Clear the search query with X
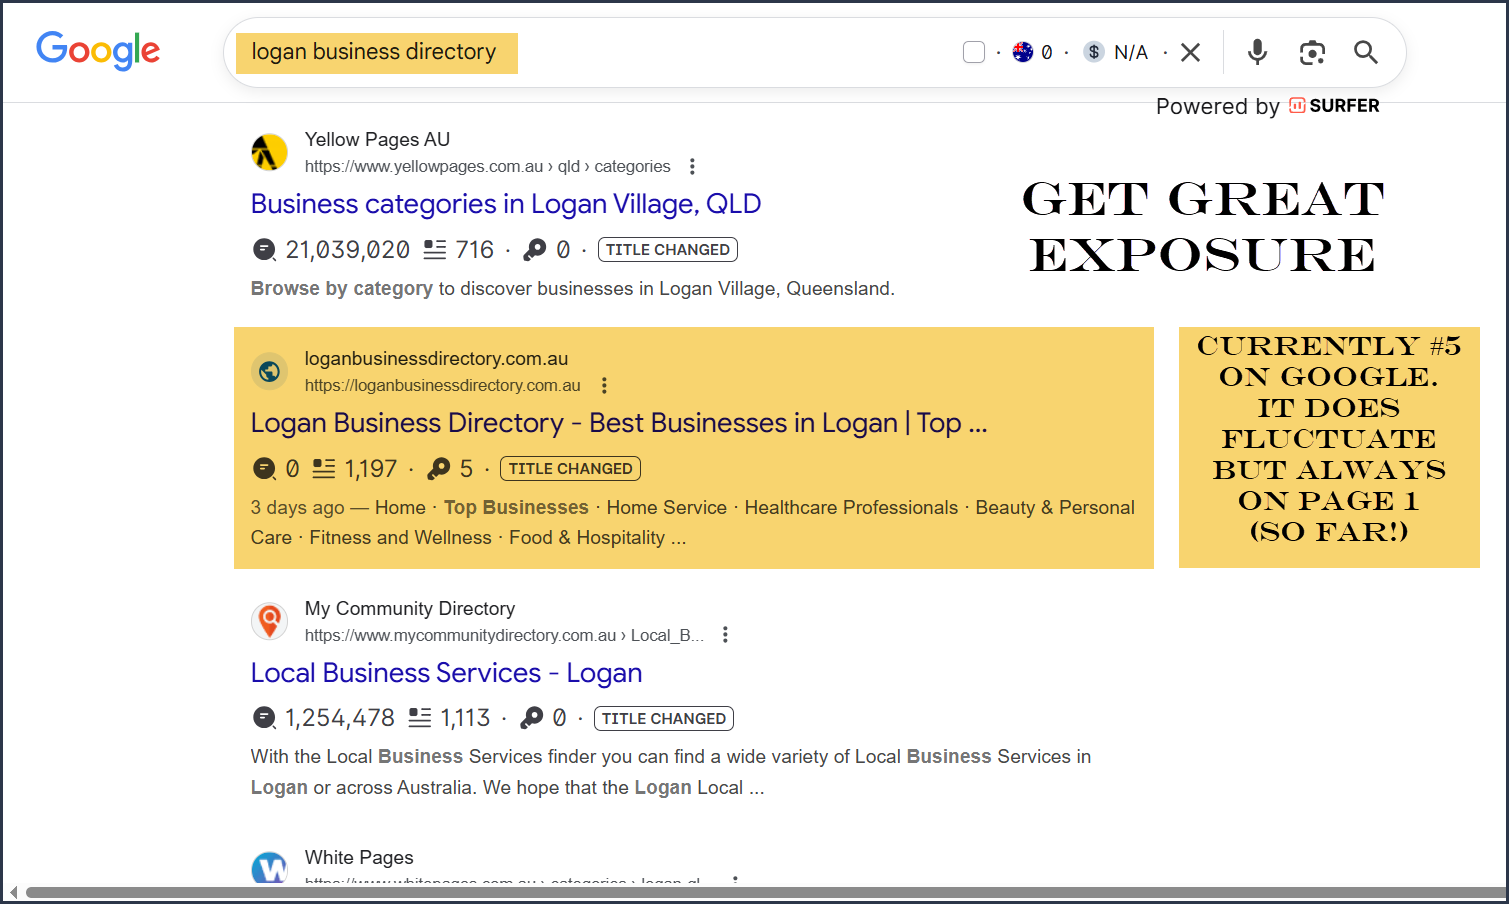This screenshot has height=904, width=1509. (1190, 52)
